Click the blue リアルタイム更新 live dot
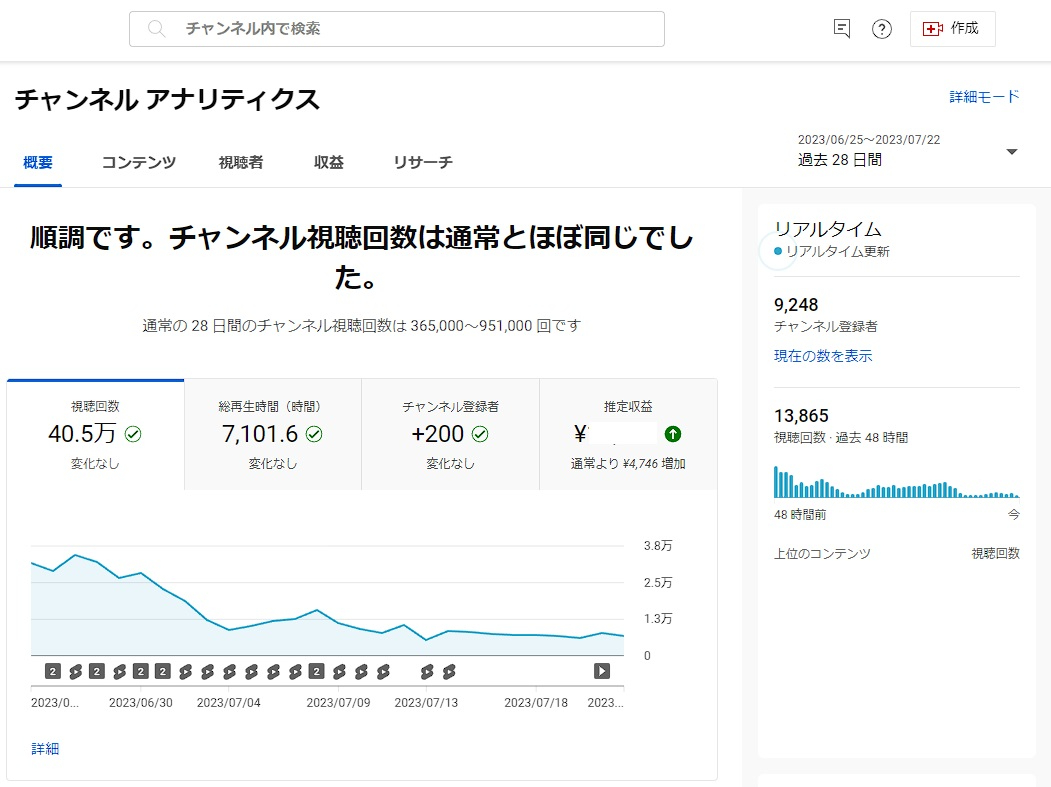1051x787 pixels. click(778, 251)
